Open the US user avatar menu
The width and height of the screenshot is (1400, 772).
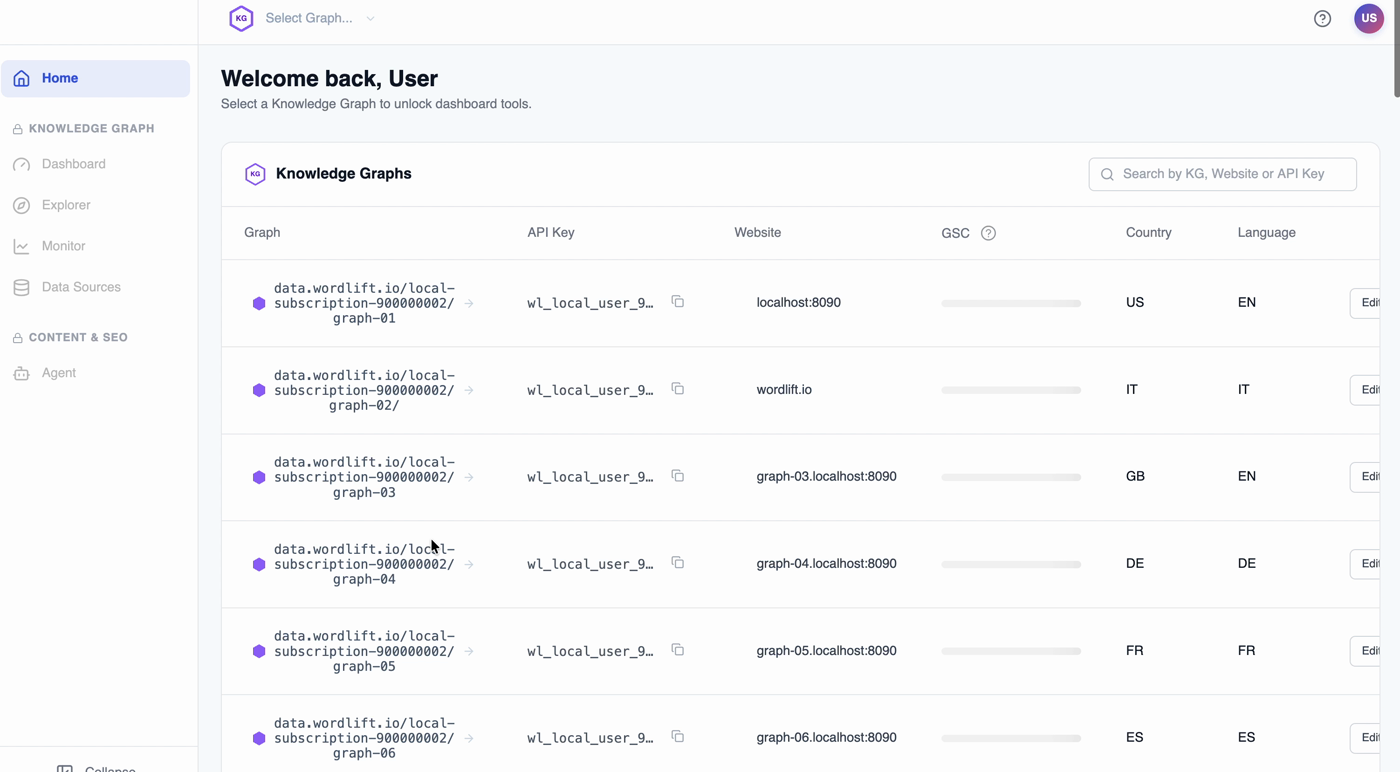(1368, 18)
